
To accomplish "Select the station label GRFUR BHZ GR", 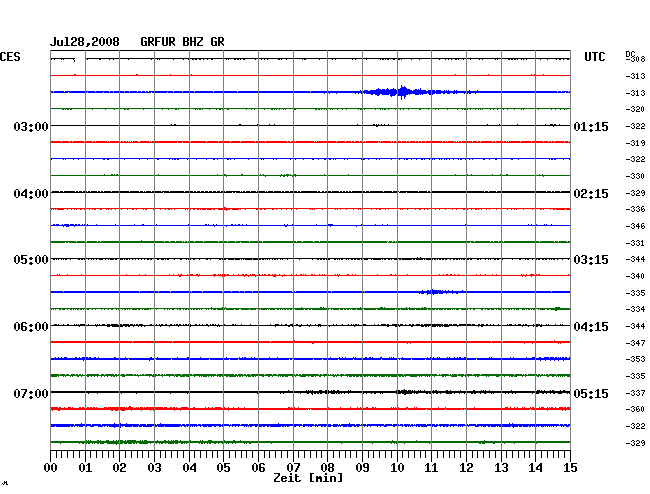I will [182, 42].
